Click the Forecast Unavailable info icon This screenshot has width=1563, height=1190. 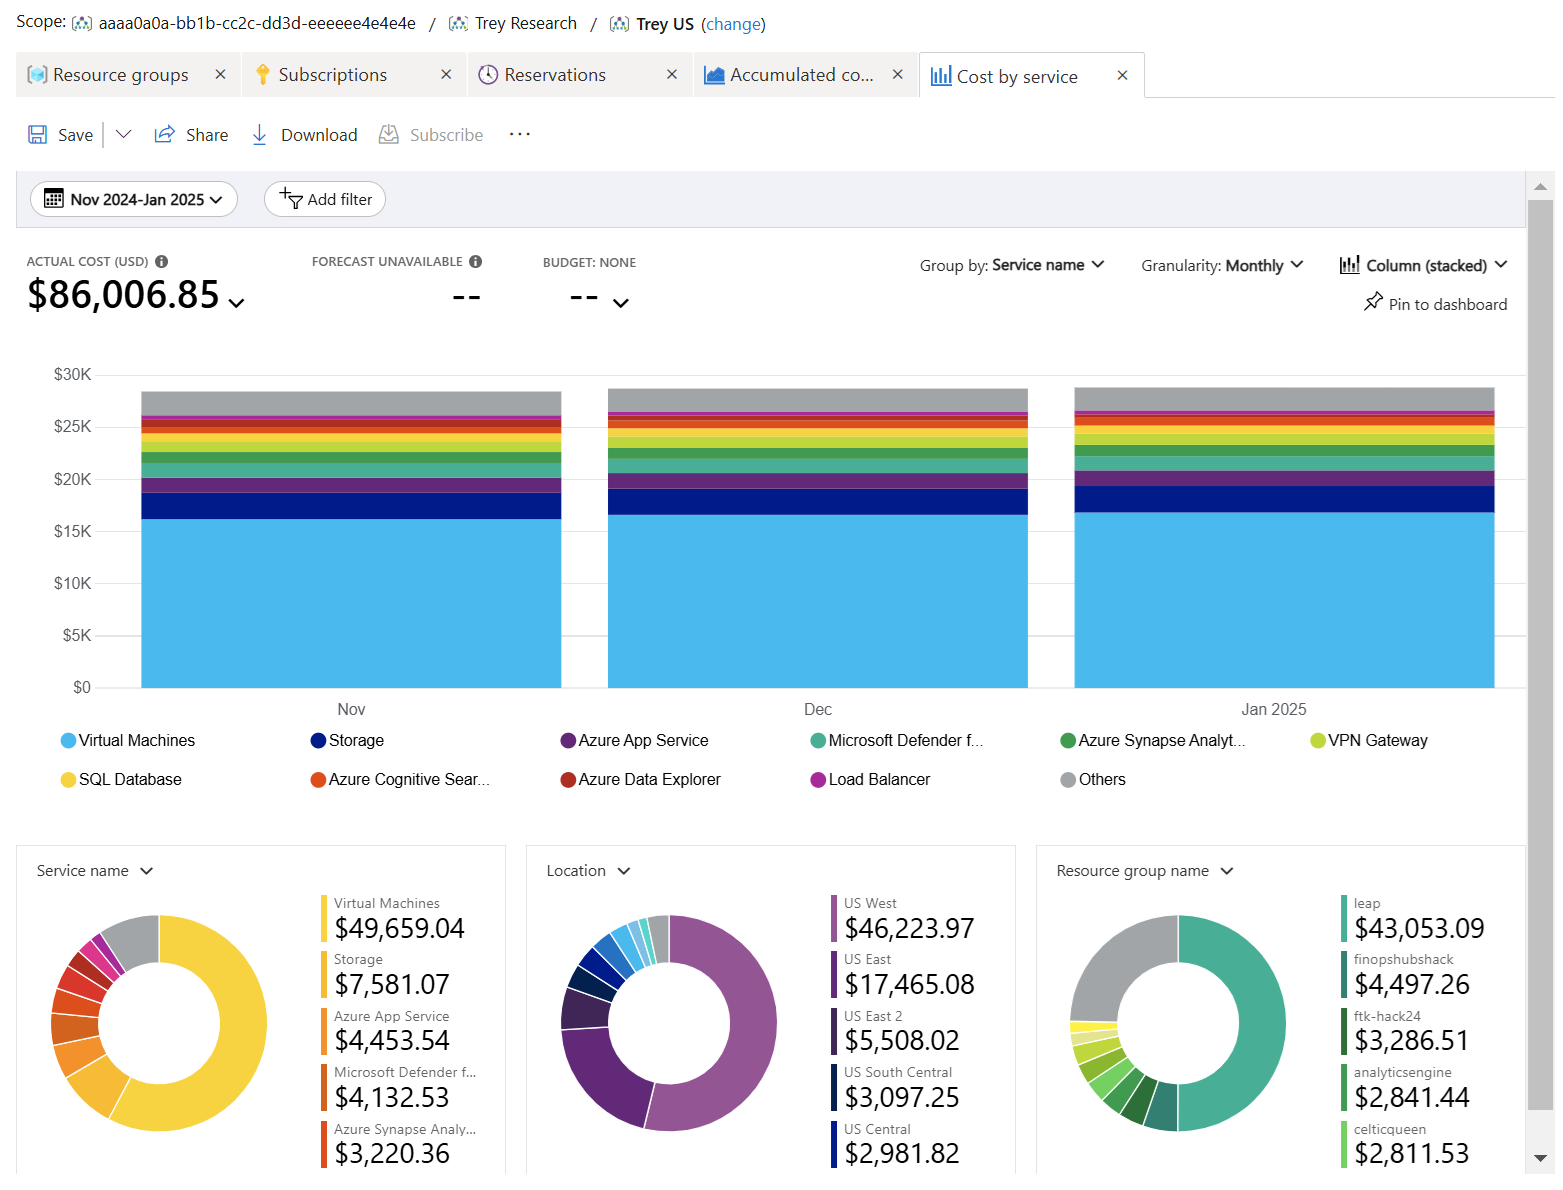476,262
